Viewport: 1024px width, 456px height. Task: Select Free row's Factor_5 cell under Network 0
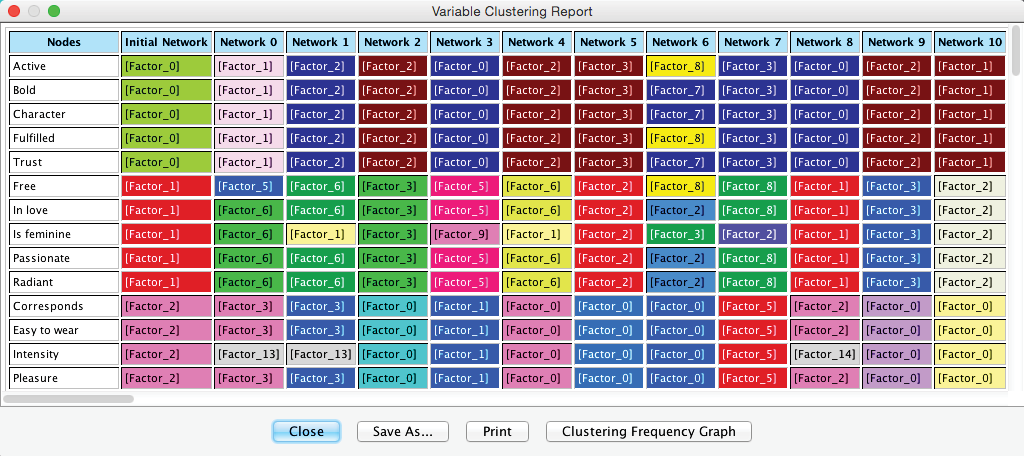[x=249, y=186]
